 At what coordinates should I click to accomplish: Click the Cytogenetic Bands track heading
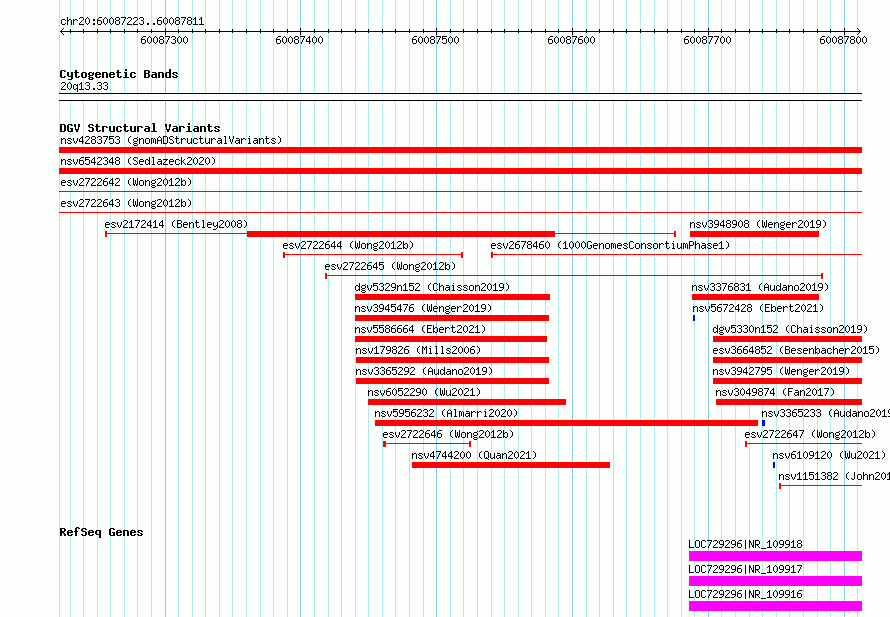click(119, 74)
